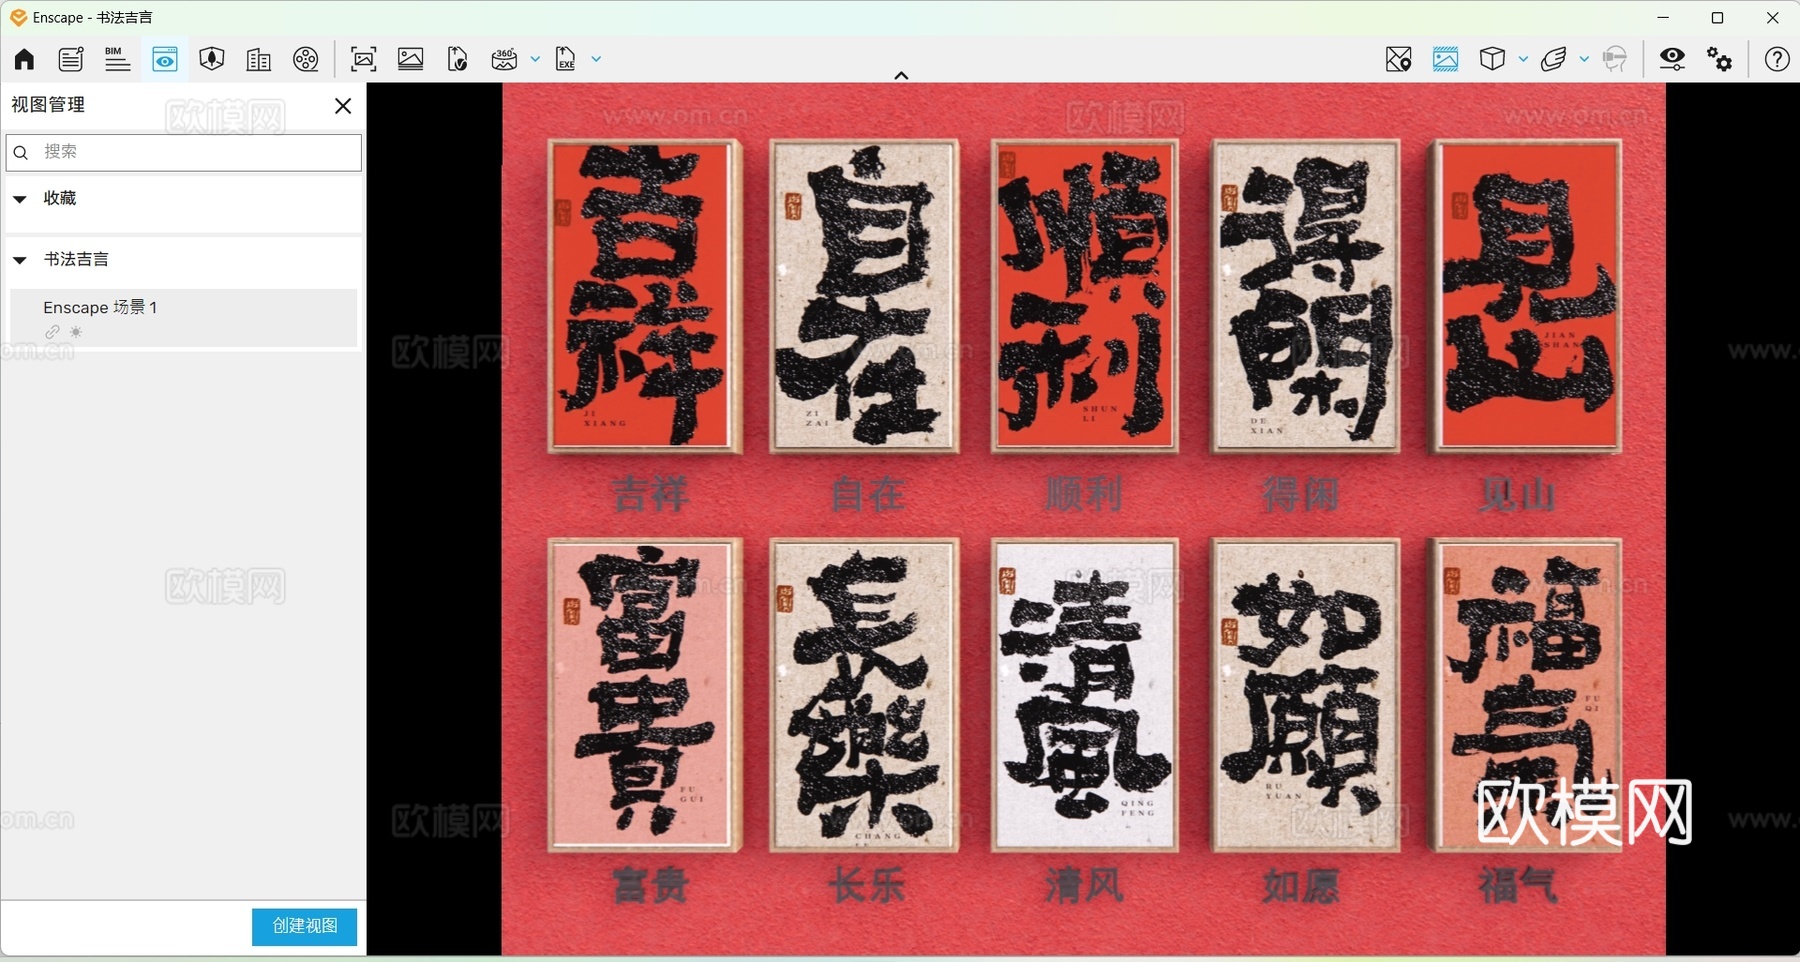Collapse the 书法吉言 section
Screen dimensions: 1800x962
[x=19, y=260]
